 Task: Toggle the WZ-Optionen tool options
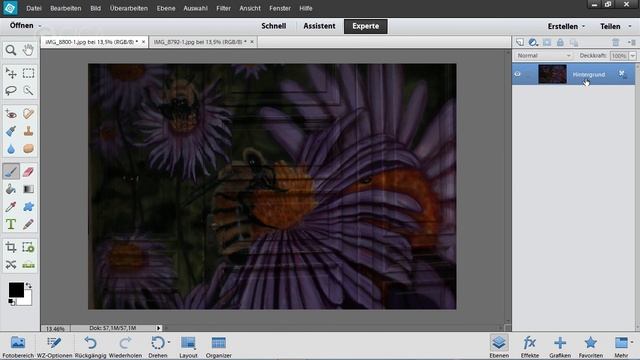coord(54,347)
